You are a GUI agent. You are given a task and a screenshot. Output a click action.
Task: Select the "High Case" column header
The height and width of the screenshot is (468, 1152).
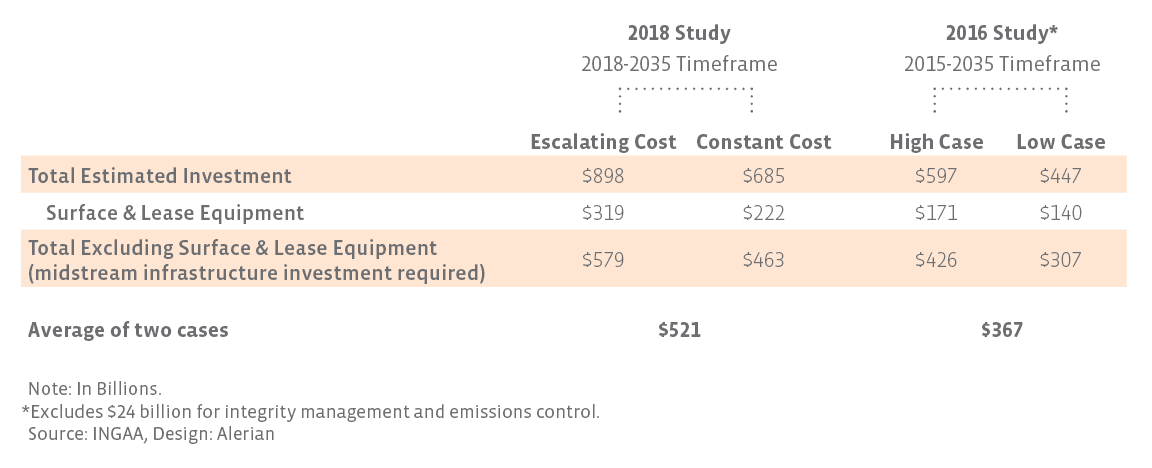[x=936, y=142]
